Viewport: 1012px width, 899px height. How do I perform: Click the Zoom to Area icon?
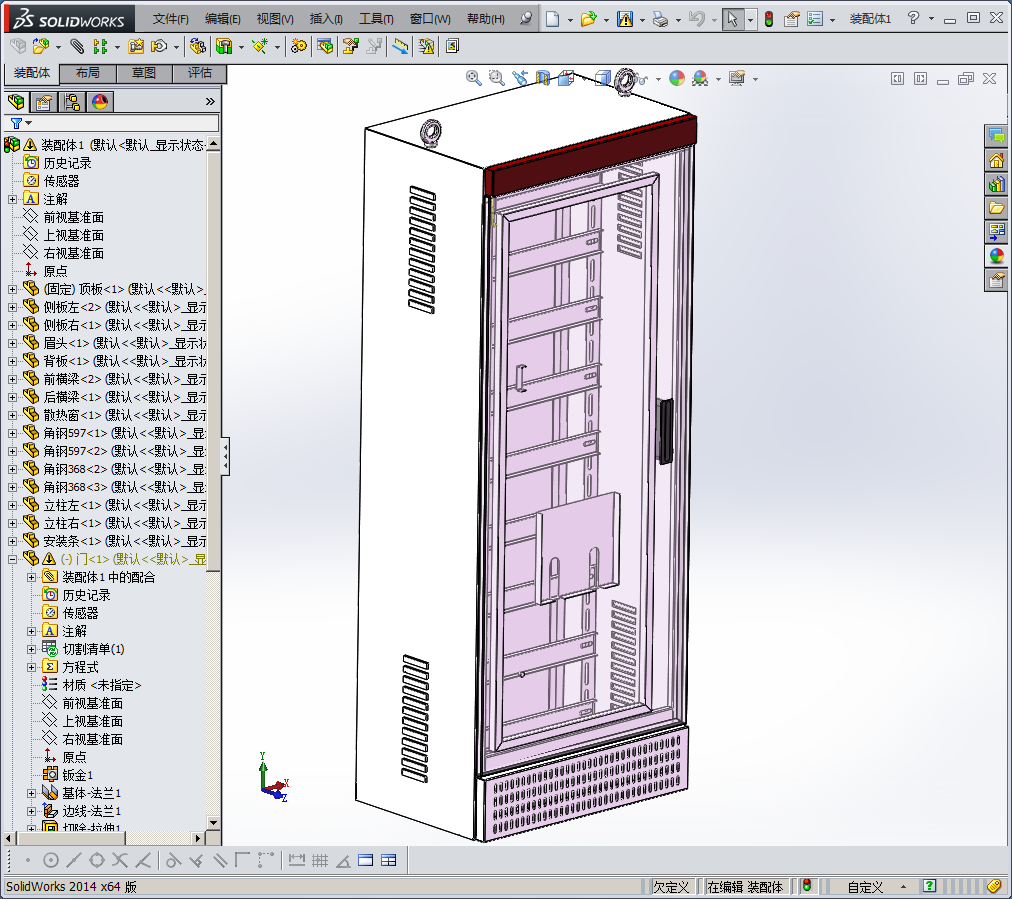pyautogui.click(x=496, y=78)
